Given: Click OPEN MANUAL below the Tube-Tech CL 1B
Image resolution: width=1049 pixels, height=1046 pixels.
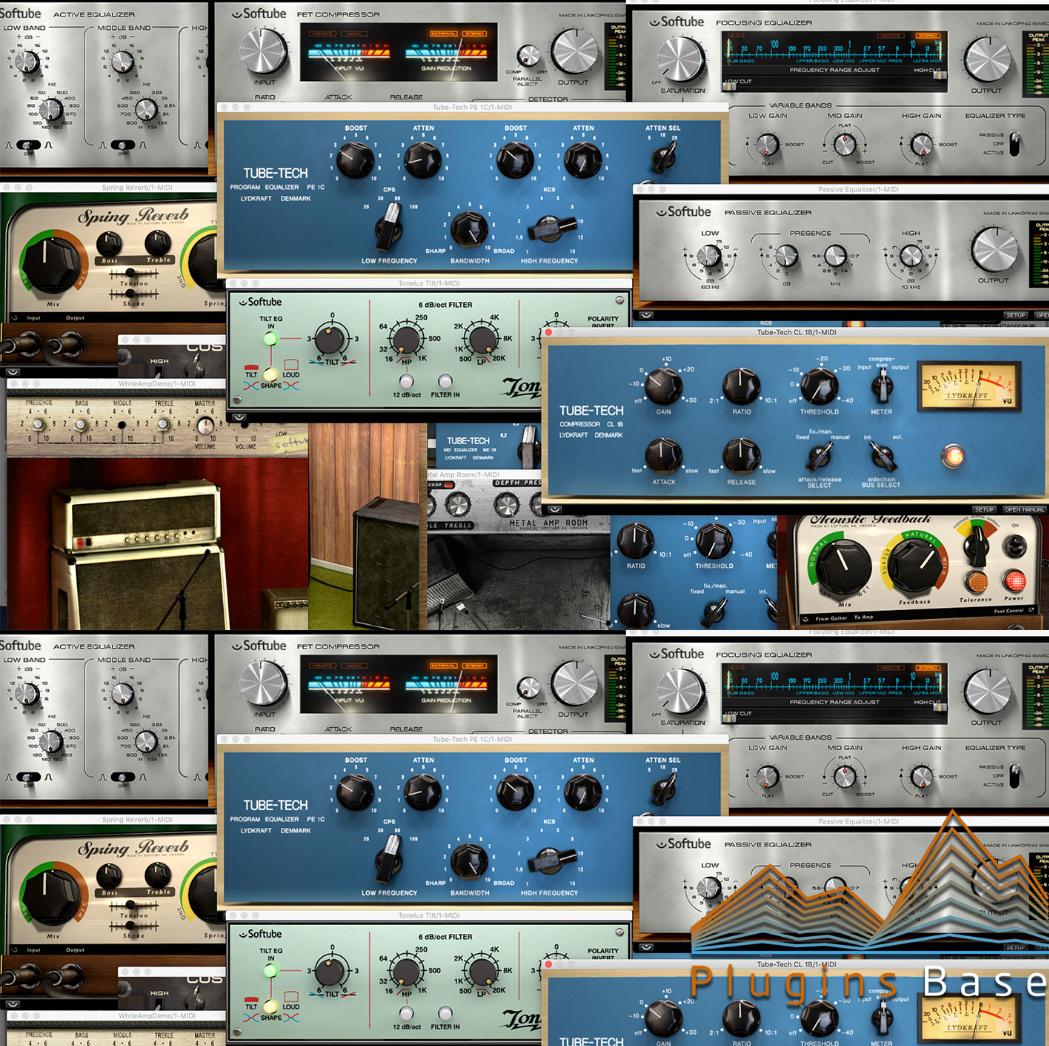Looking at the screenshot, I should pyautogui.click(x=1024, y=510).
